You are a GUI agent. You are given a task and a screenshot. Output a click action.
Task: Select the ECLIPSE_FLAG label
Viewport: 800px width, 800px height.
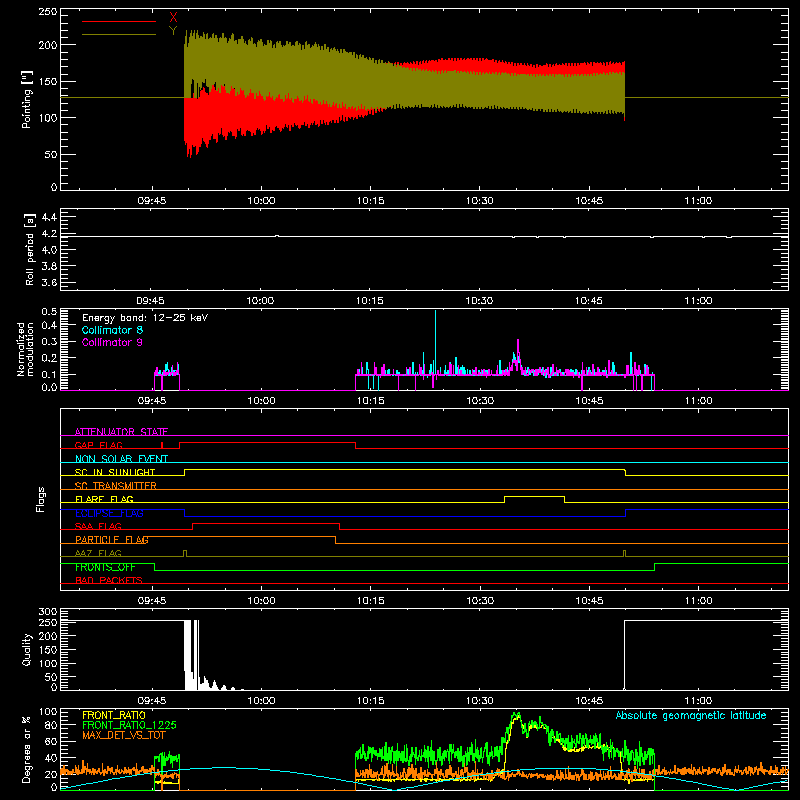pos(109,513)
